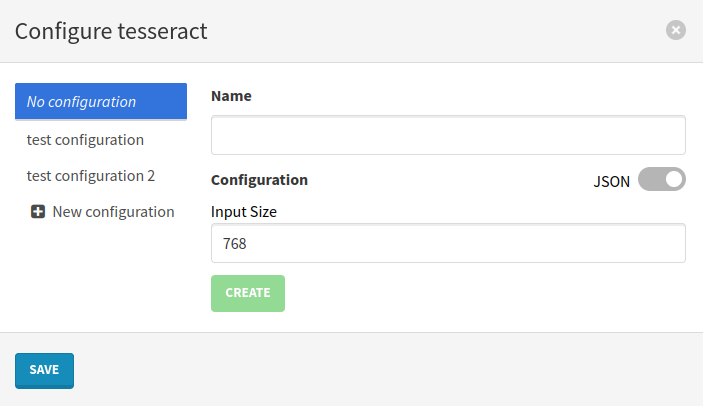Select the No configuration entry

(x=101, y=102)
